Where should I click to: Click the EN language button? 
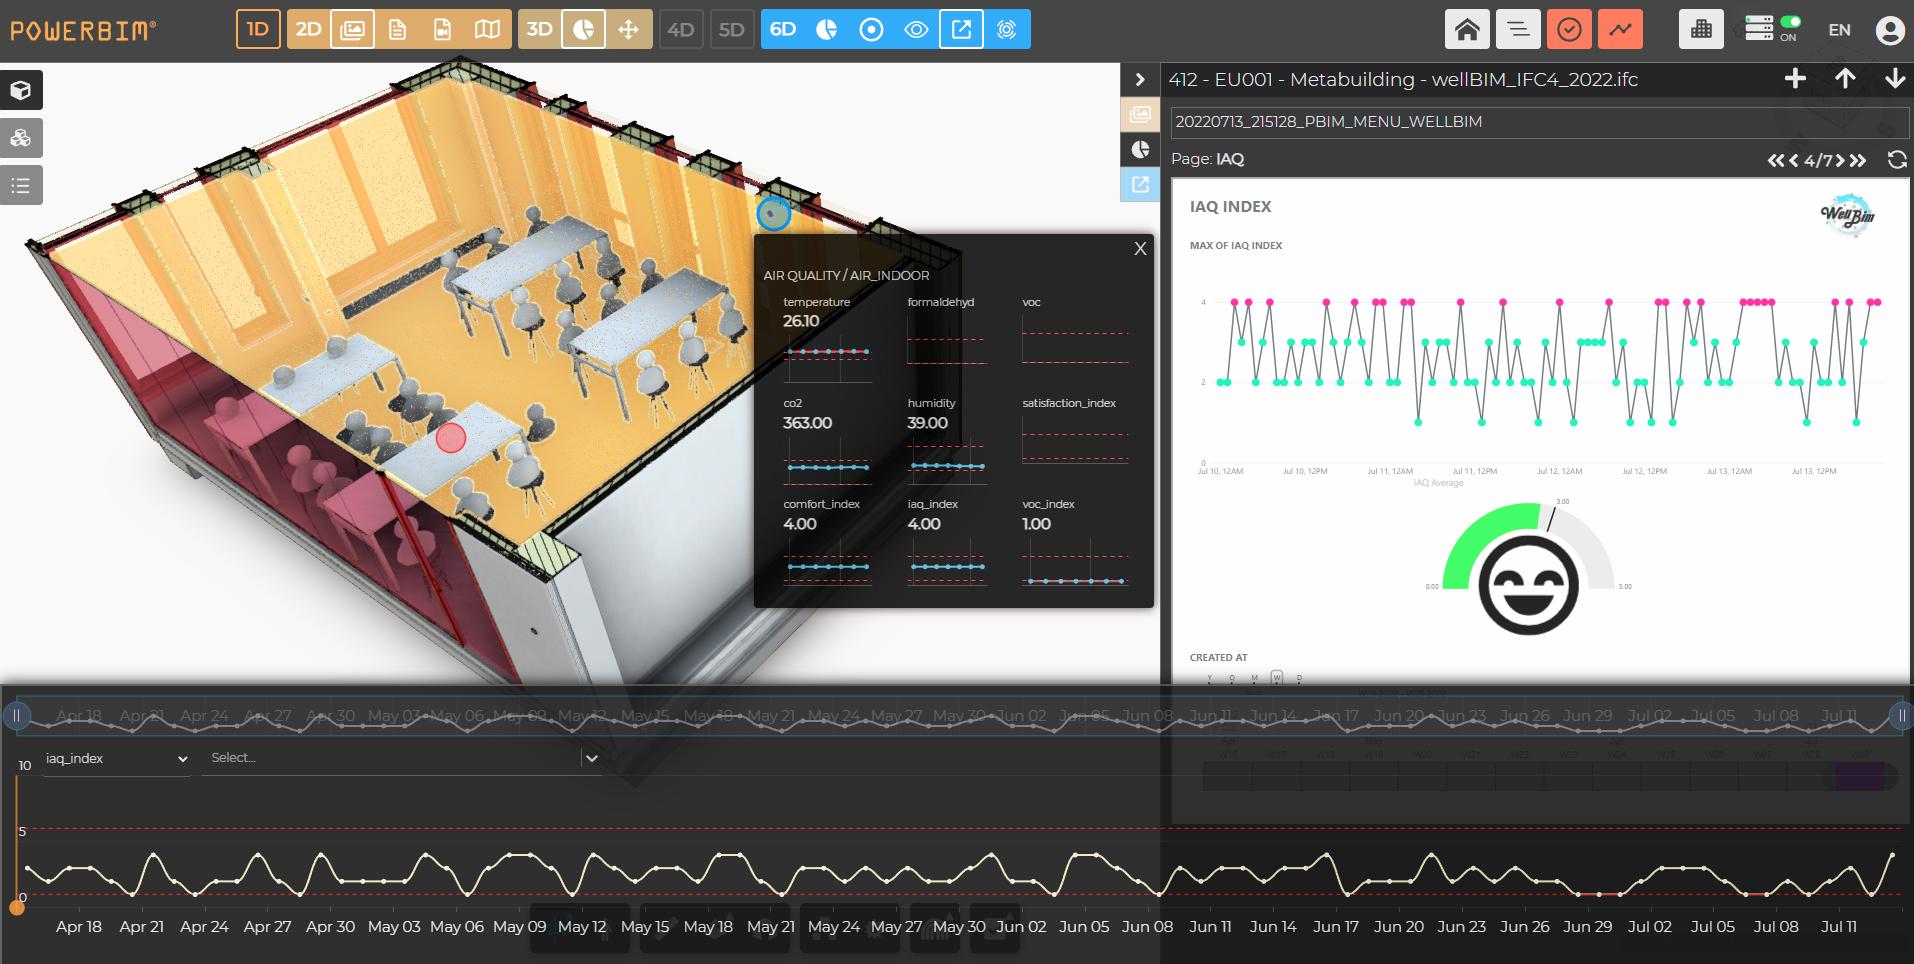point(1838,29)
